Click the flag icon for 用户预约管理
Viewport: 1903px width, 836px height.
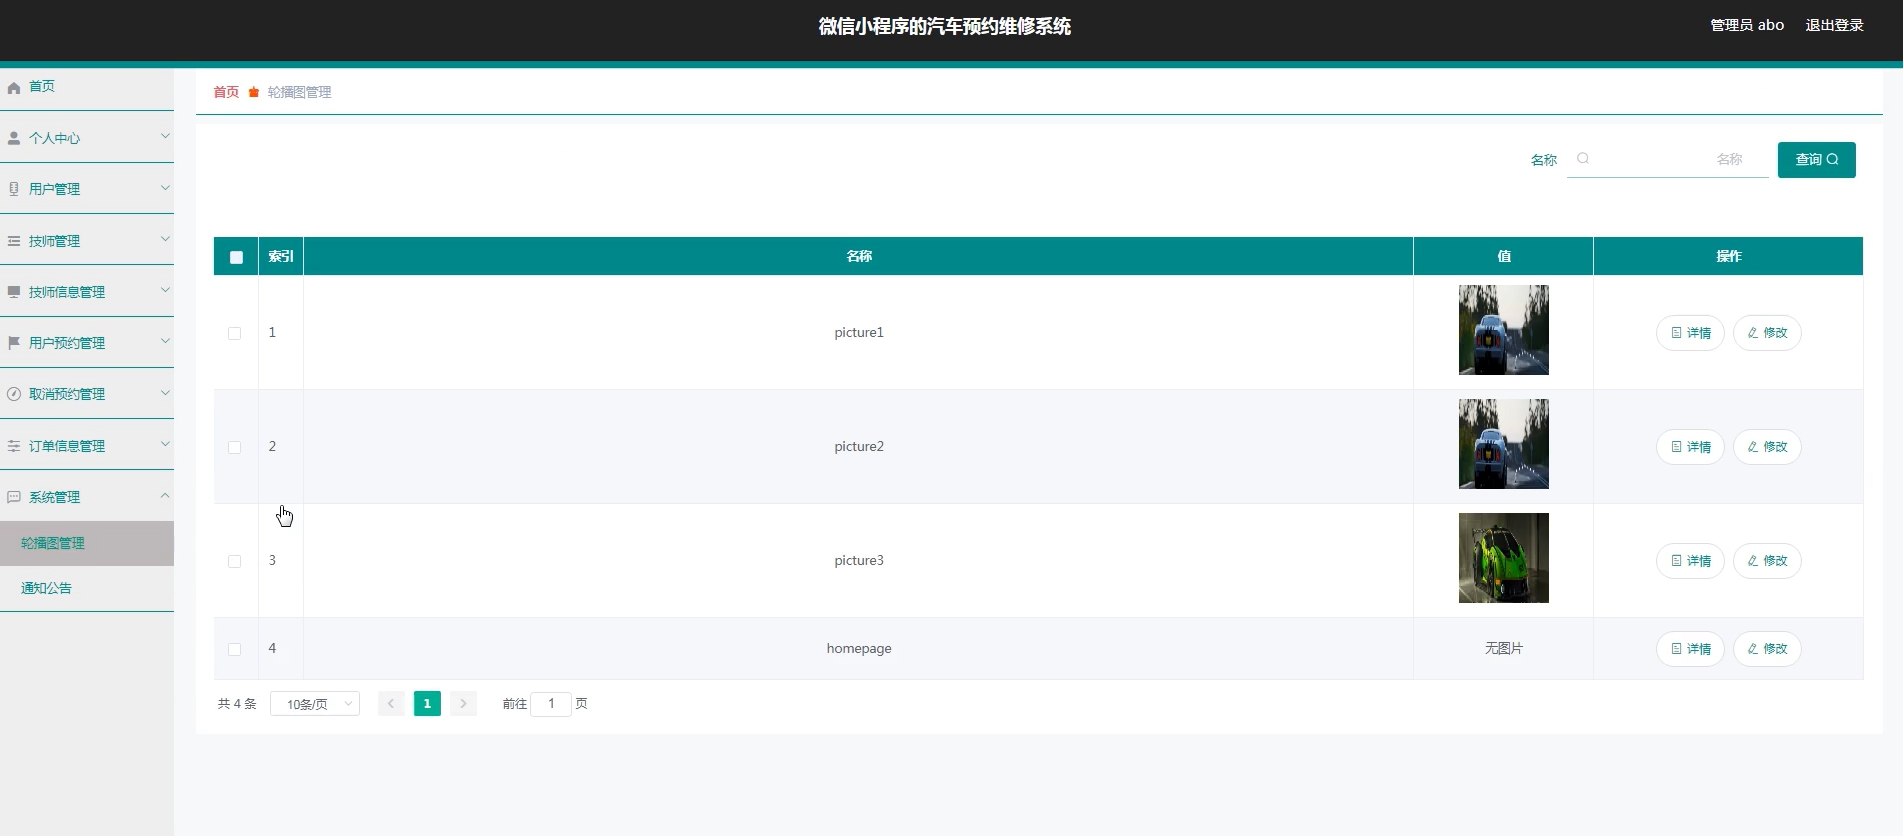14,343
